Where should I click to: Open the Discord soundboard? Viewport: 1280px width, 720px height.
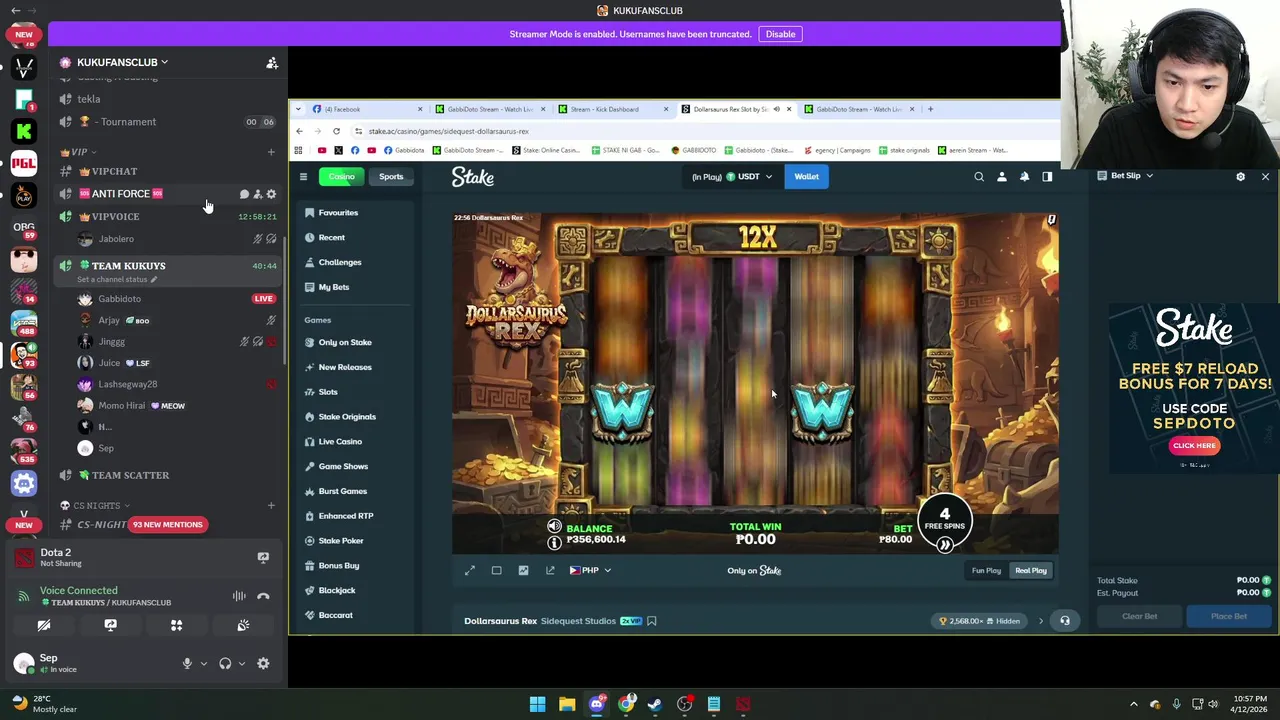(x=243, y=625)
